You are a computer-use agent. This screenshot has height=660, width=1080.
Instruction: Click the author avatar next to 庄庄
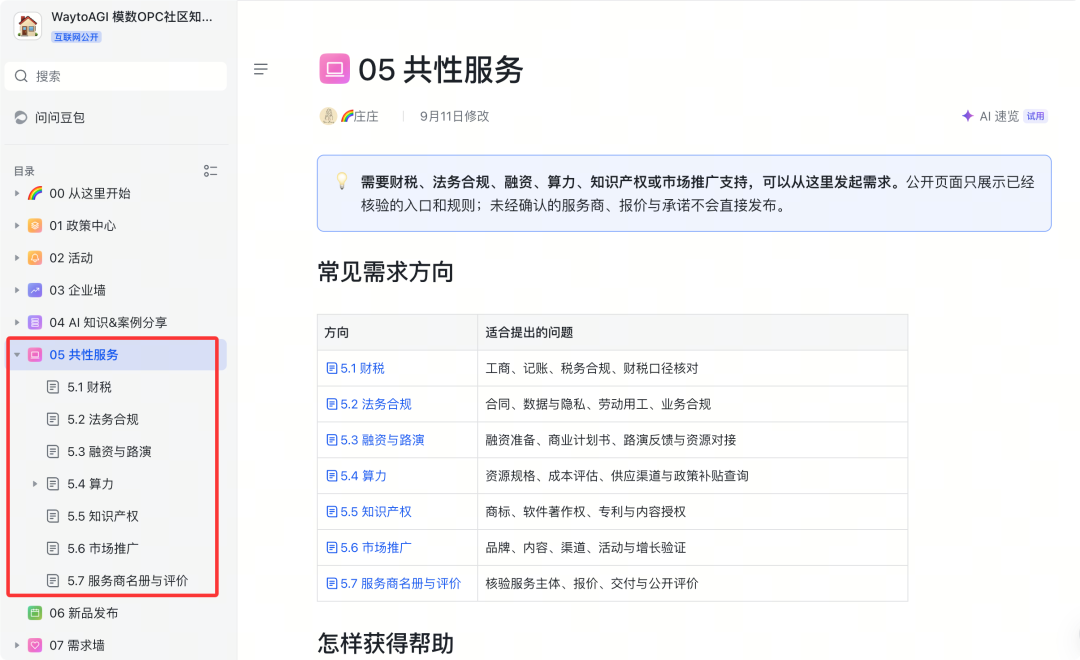(x=328, y=116)
